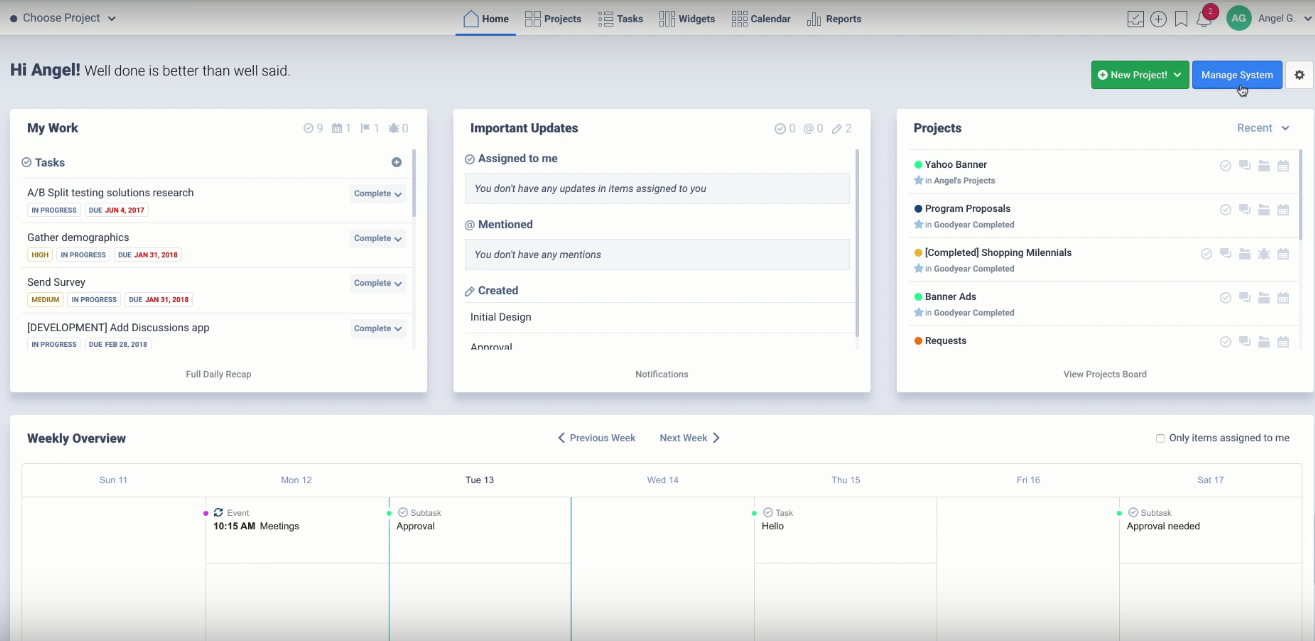Open Banner Ads files folder icon
This screenshot has height=641, width=1315.
(x=1264, y=298)
